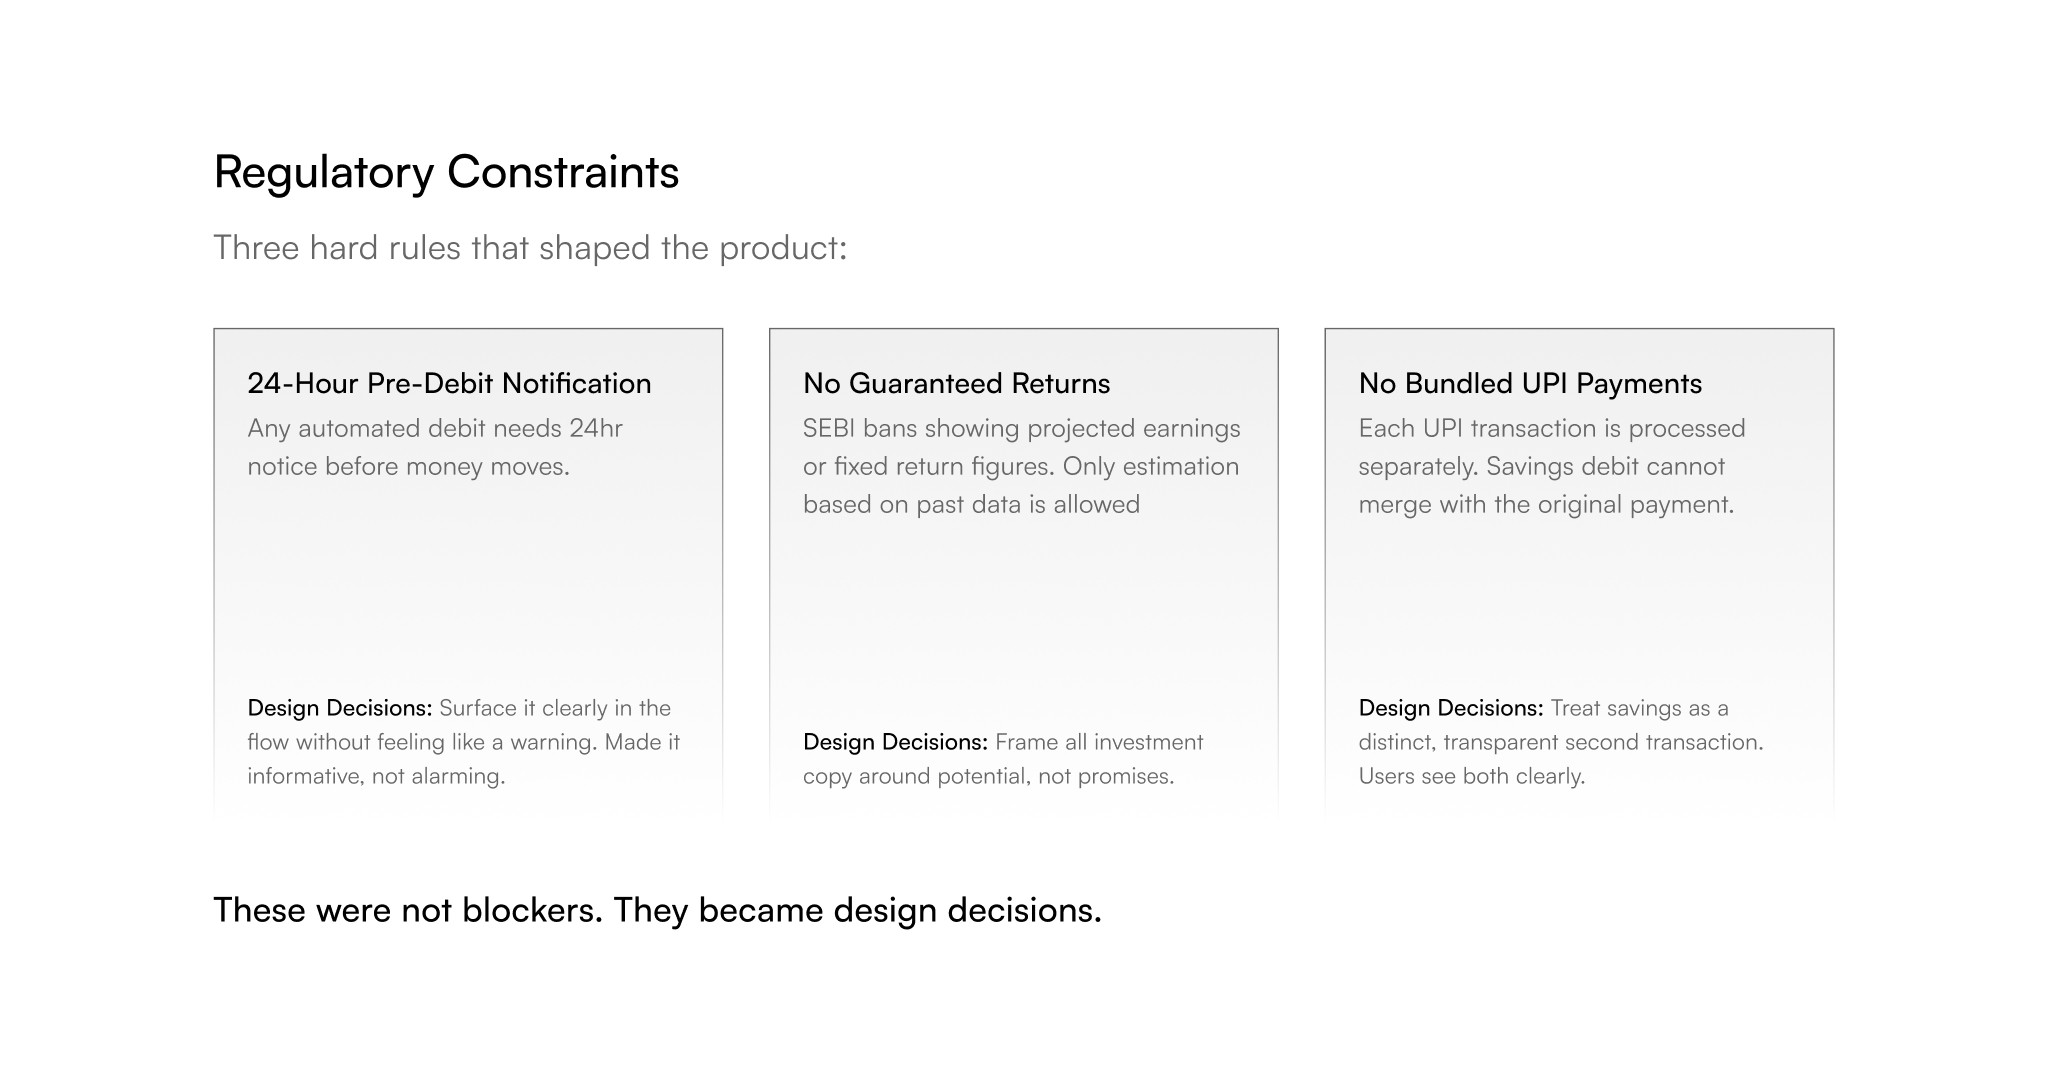Click the No Guaranteed Returns card title
Screen dimensions: 2048x1076
pyautogui.click(x=956, y=383)
